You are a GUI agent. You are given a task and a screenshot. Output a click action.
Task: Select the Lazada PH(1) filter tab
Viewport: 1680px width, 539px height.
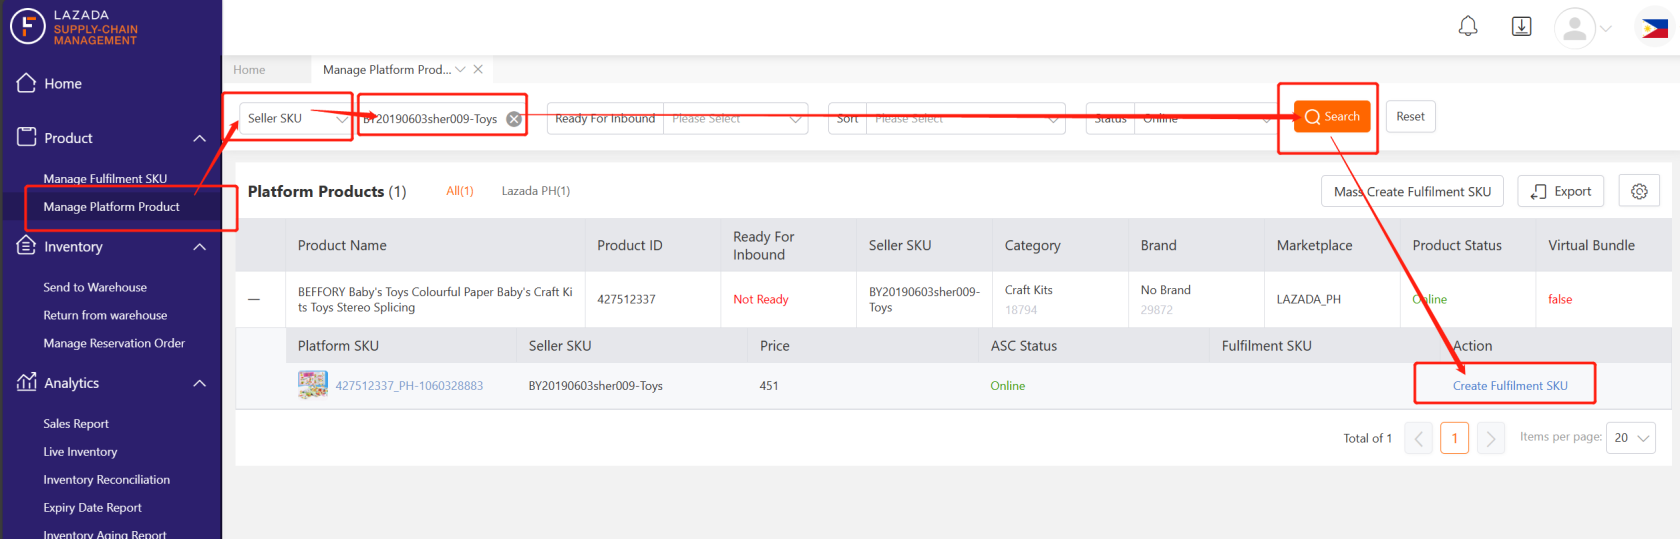coord(535,191)
